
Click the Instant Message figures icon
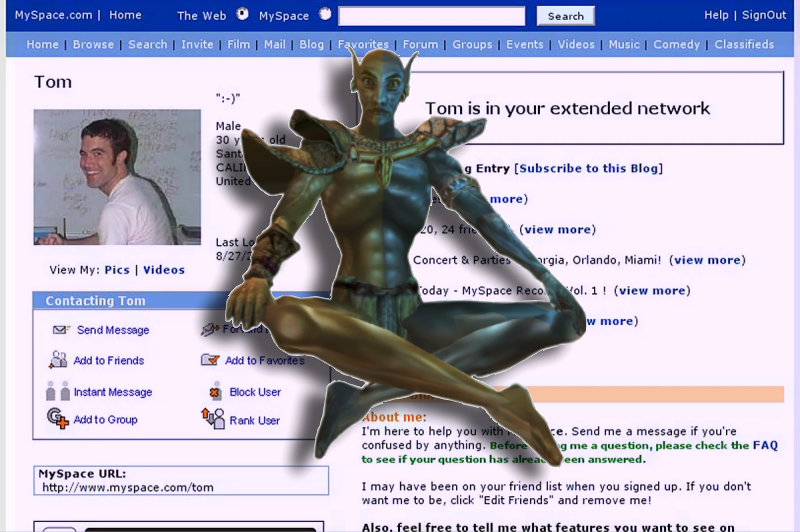coord(58,391)
